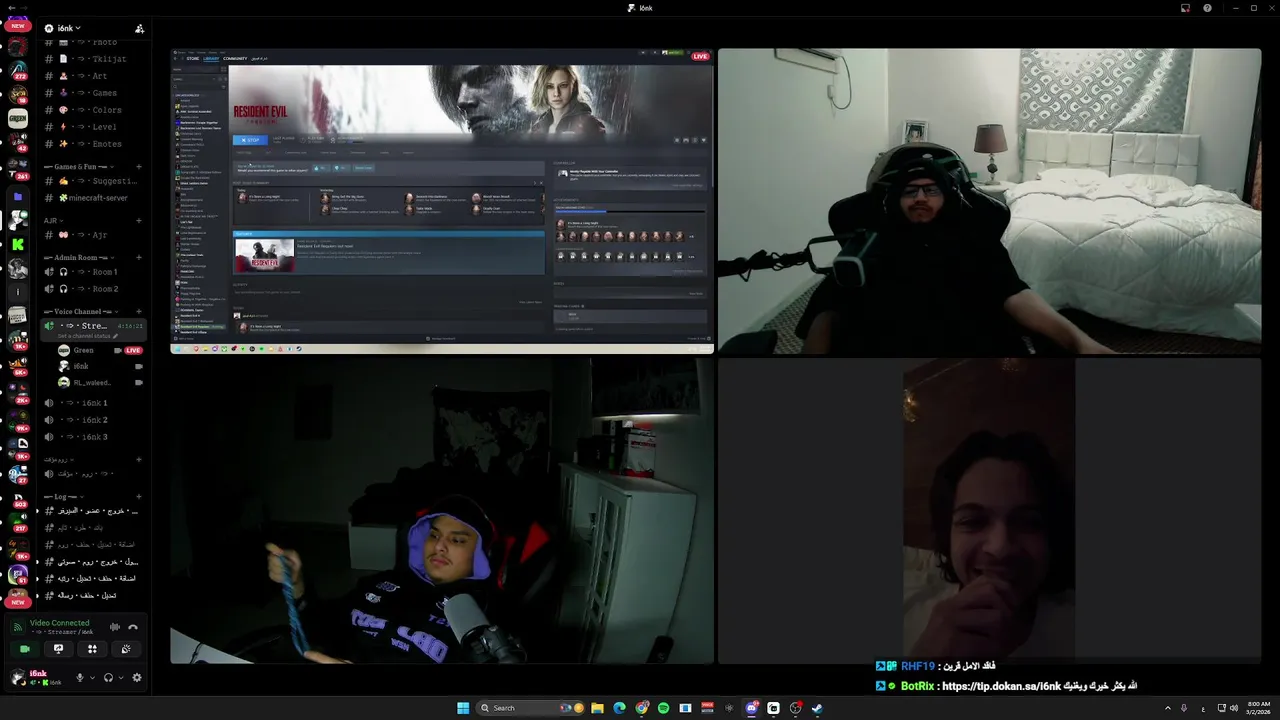This screenshot has height=720, width=1280.
Task: Click the i6nk user avatar in panel
Action: [18, 677]
